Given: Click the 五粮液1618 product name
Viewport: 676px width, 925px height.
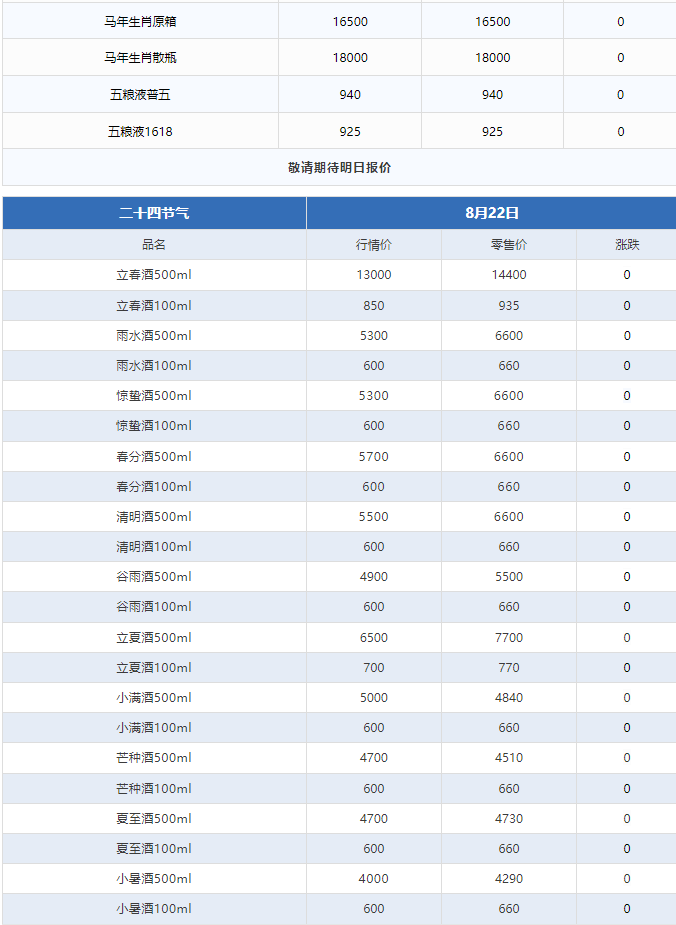Looking at the screenshot, I should point(140,132).
